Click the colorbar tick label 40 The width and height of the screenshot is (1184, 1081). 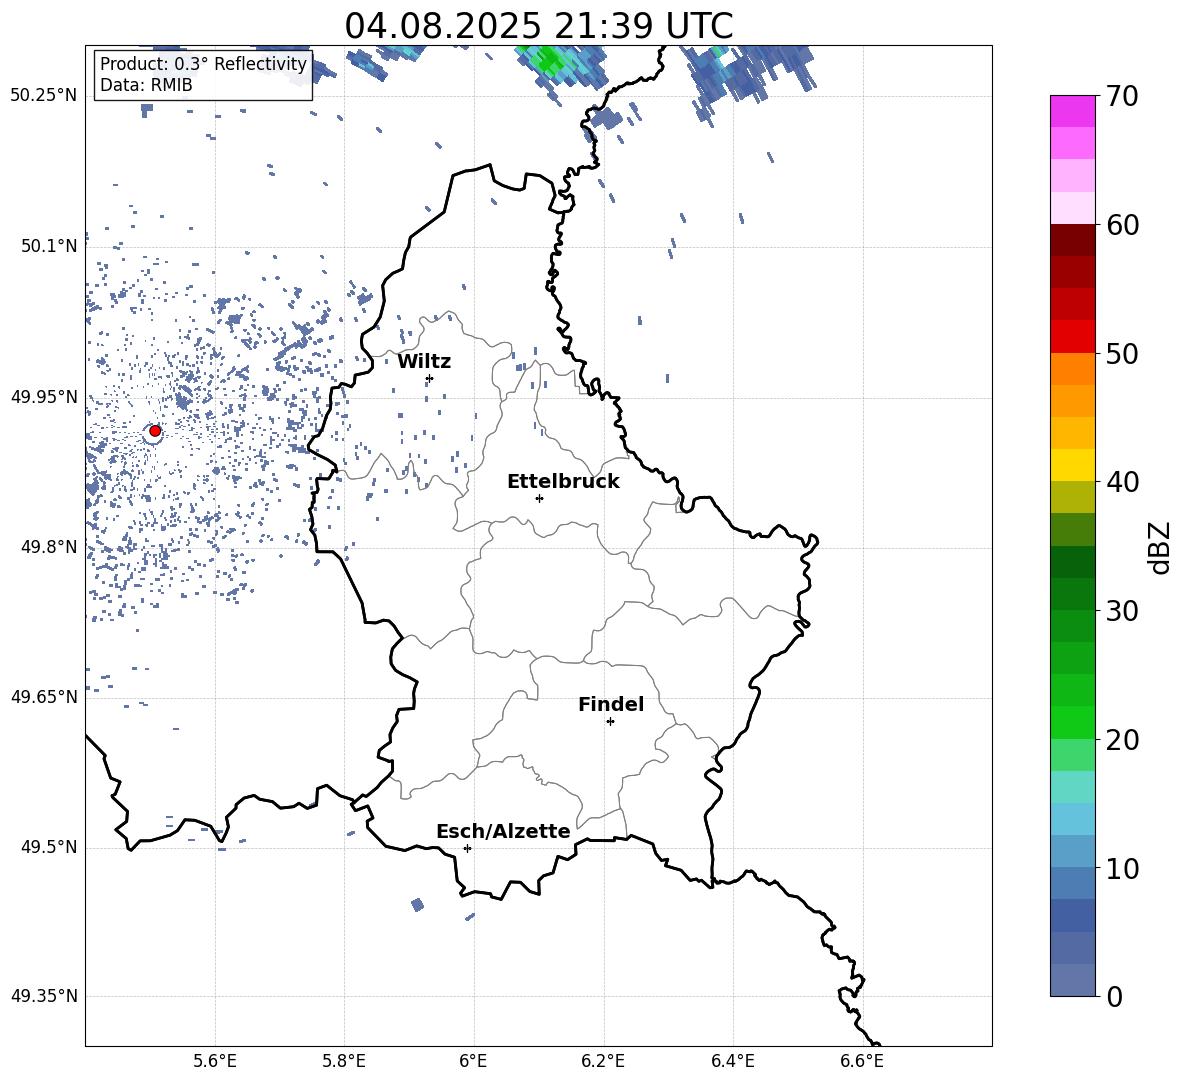(1122, 482)
